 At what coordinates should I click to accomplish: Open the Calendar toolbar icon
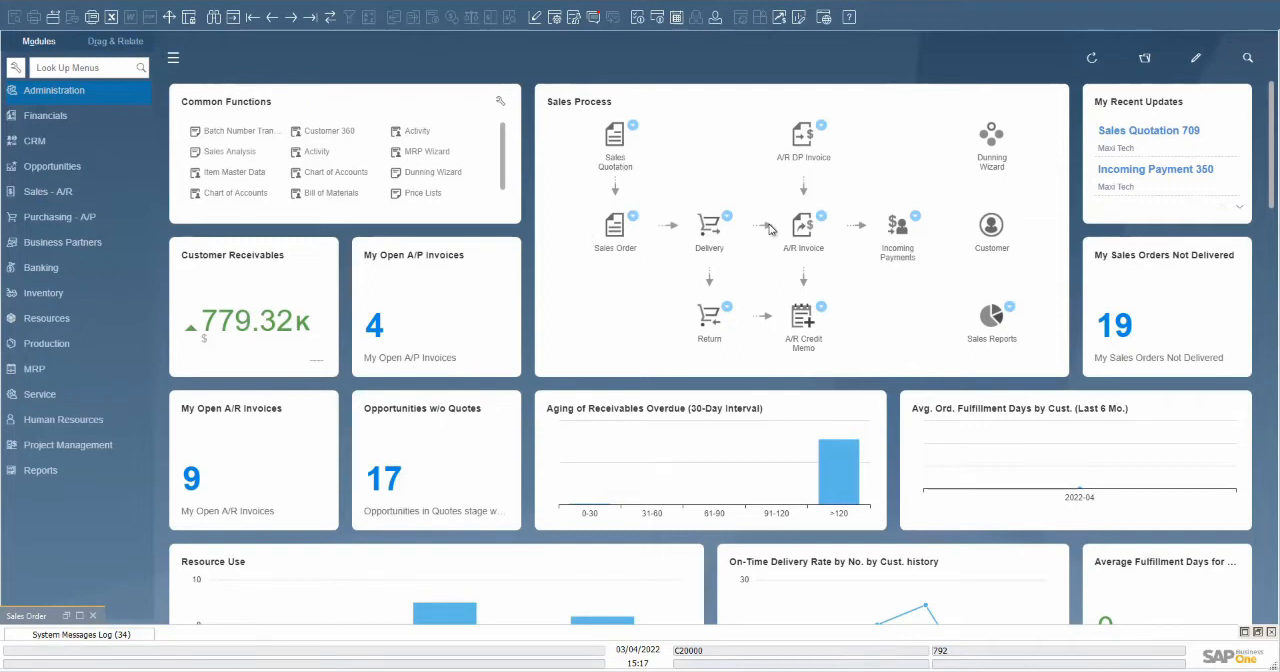(677, 17)
